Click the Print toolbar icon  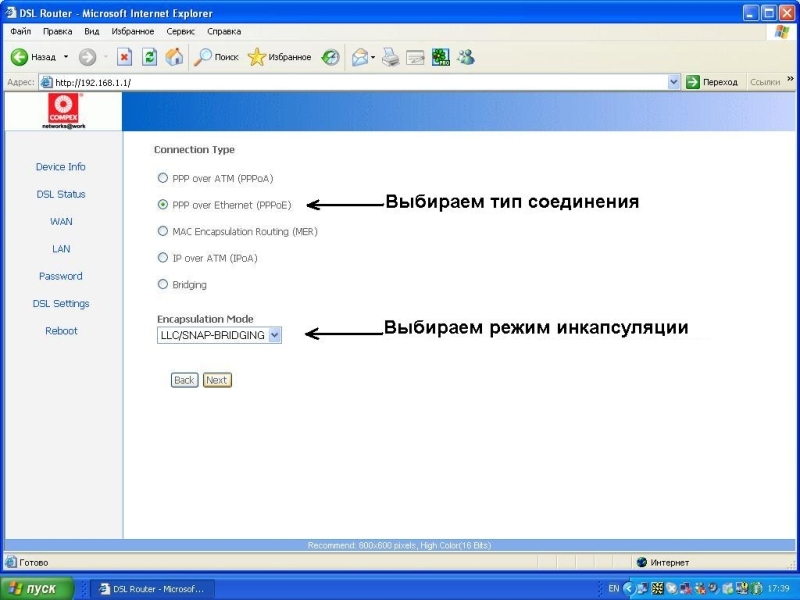click(391, 57)
